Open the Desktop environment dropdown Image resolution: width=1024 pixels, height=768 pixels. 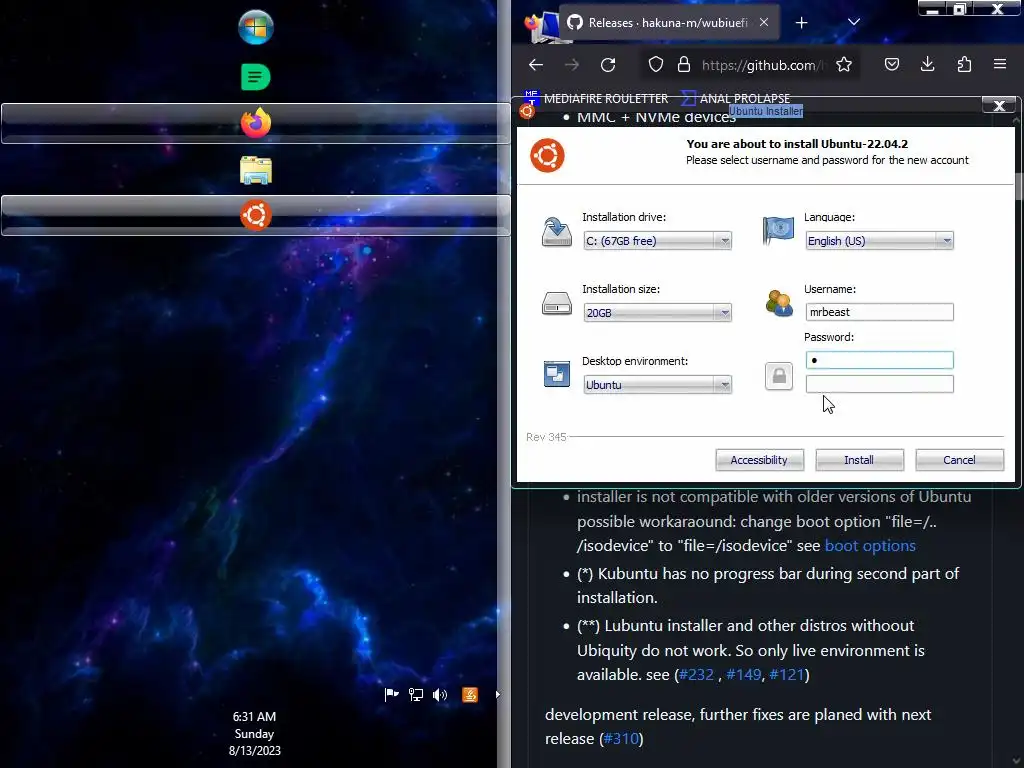click(x=657, y=385)
